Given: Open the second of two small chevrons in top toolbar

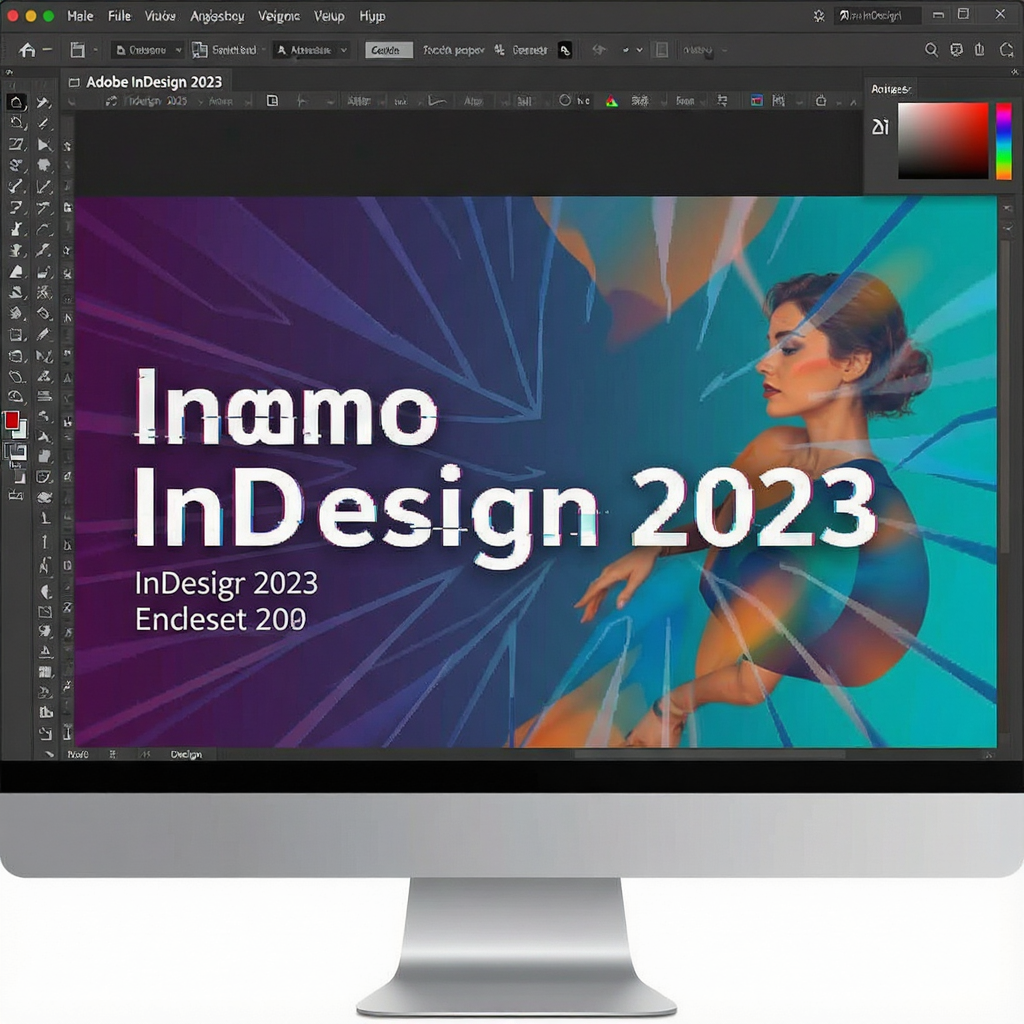Looking at the screenshot, I should click(x=639, y=50).
